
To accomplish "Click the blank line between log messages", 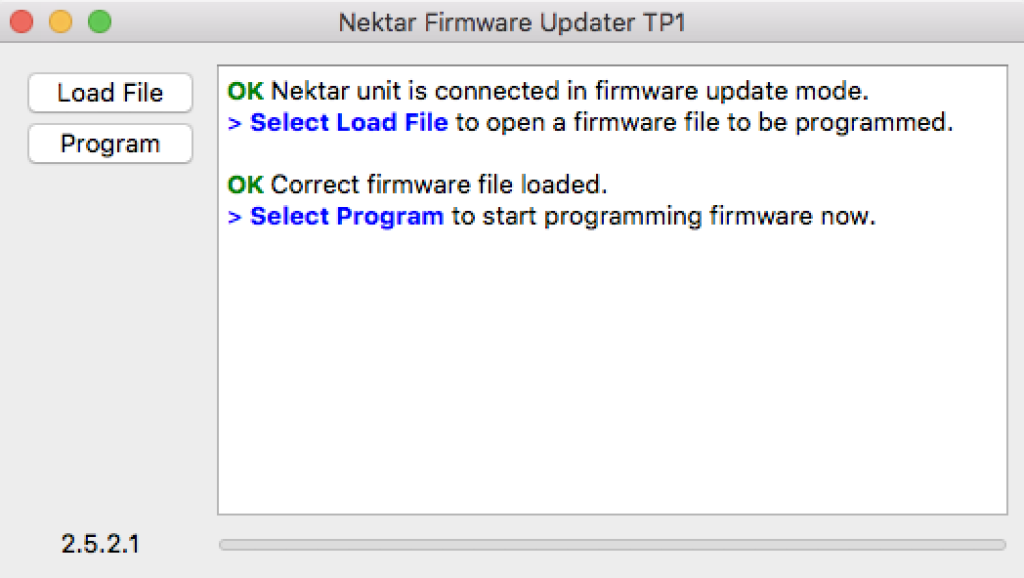I will tap(612, 154).
